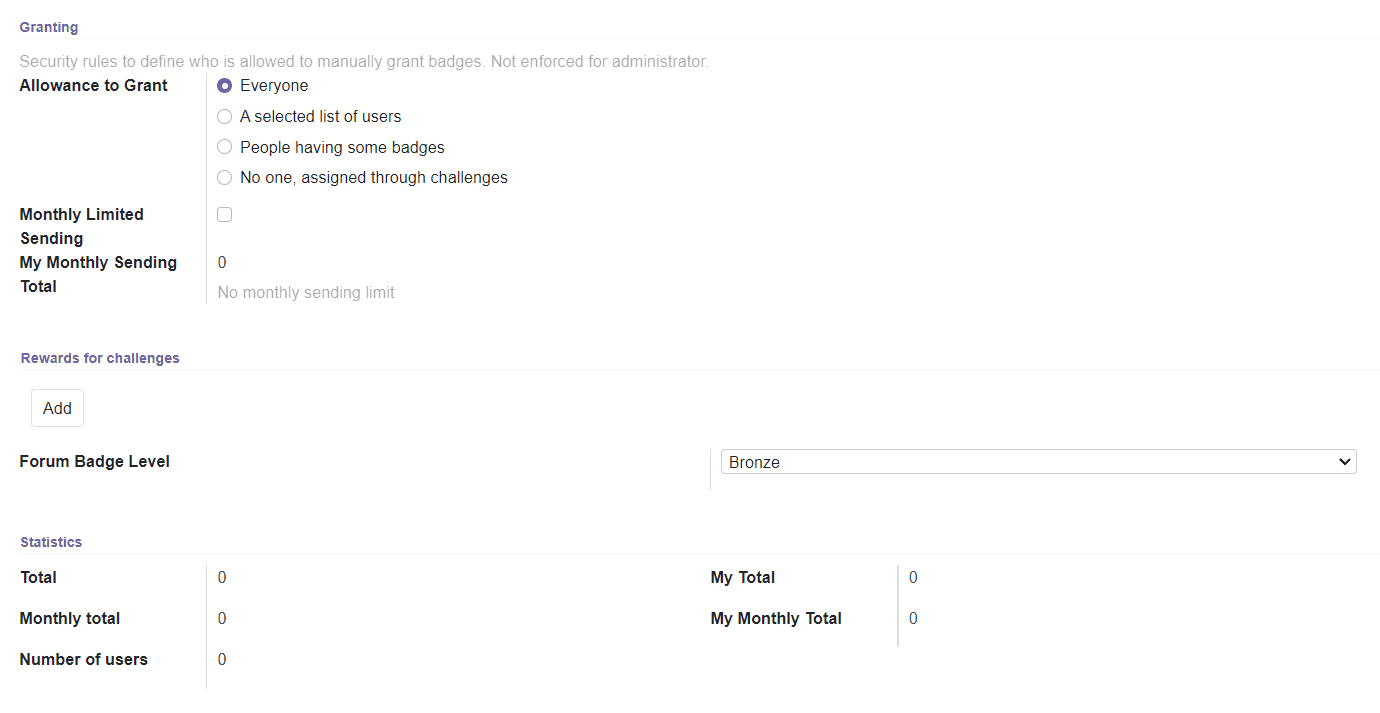Click the "My Monthly Sending Total" label
This screenshot has height=713, width=1380.
pos(98,274)
